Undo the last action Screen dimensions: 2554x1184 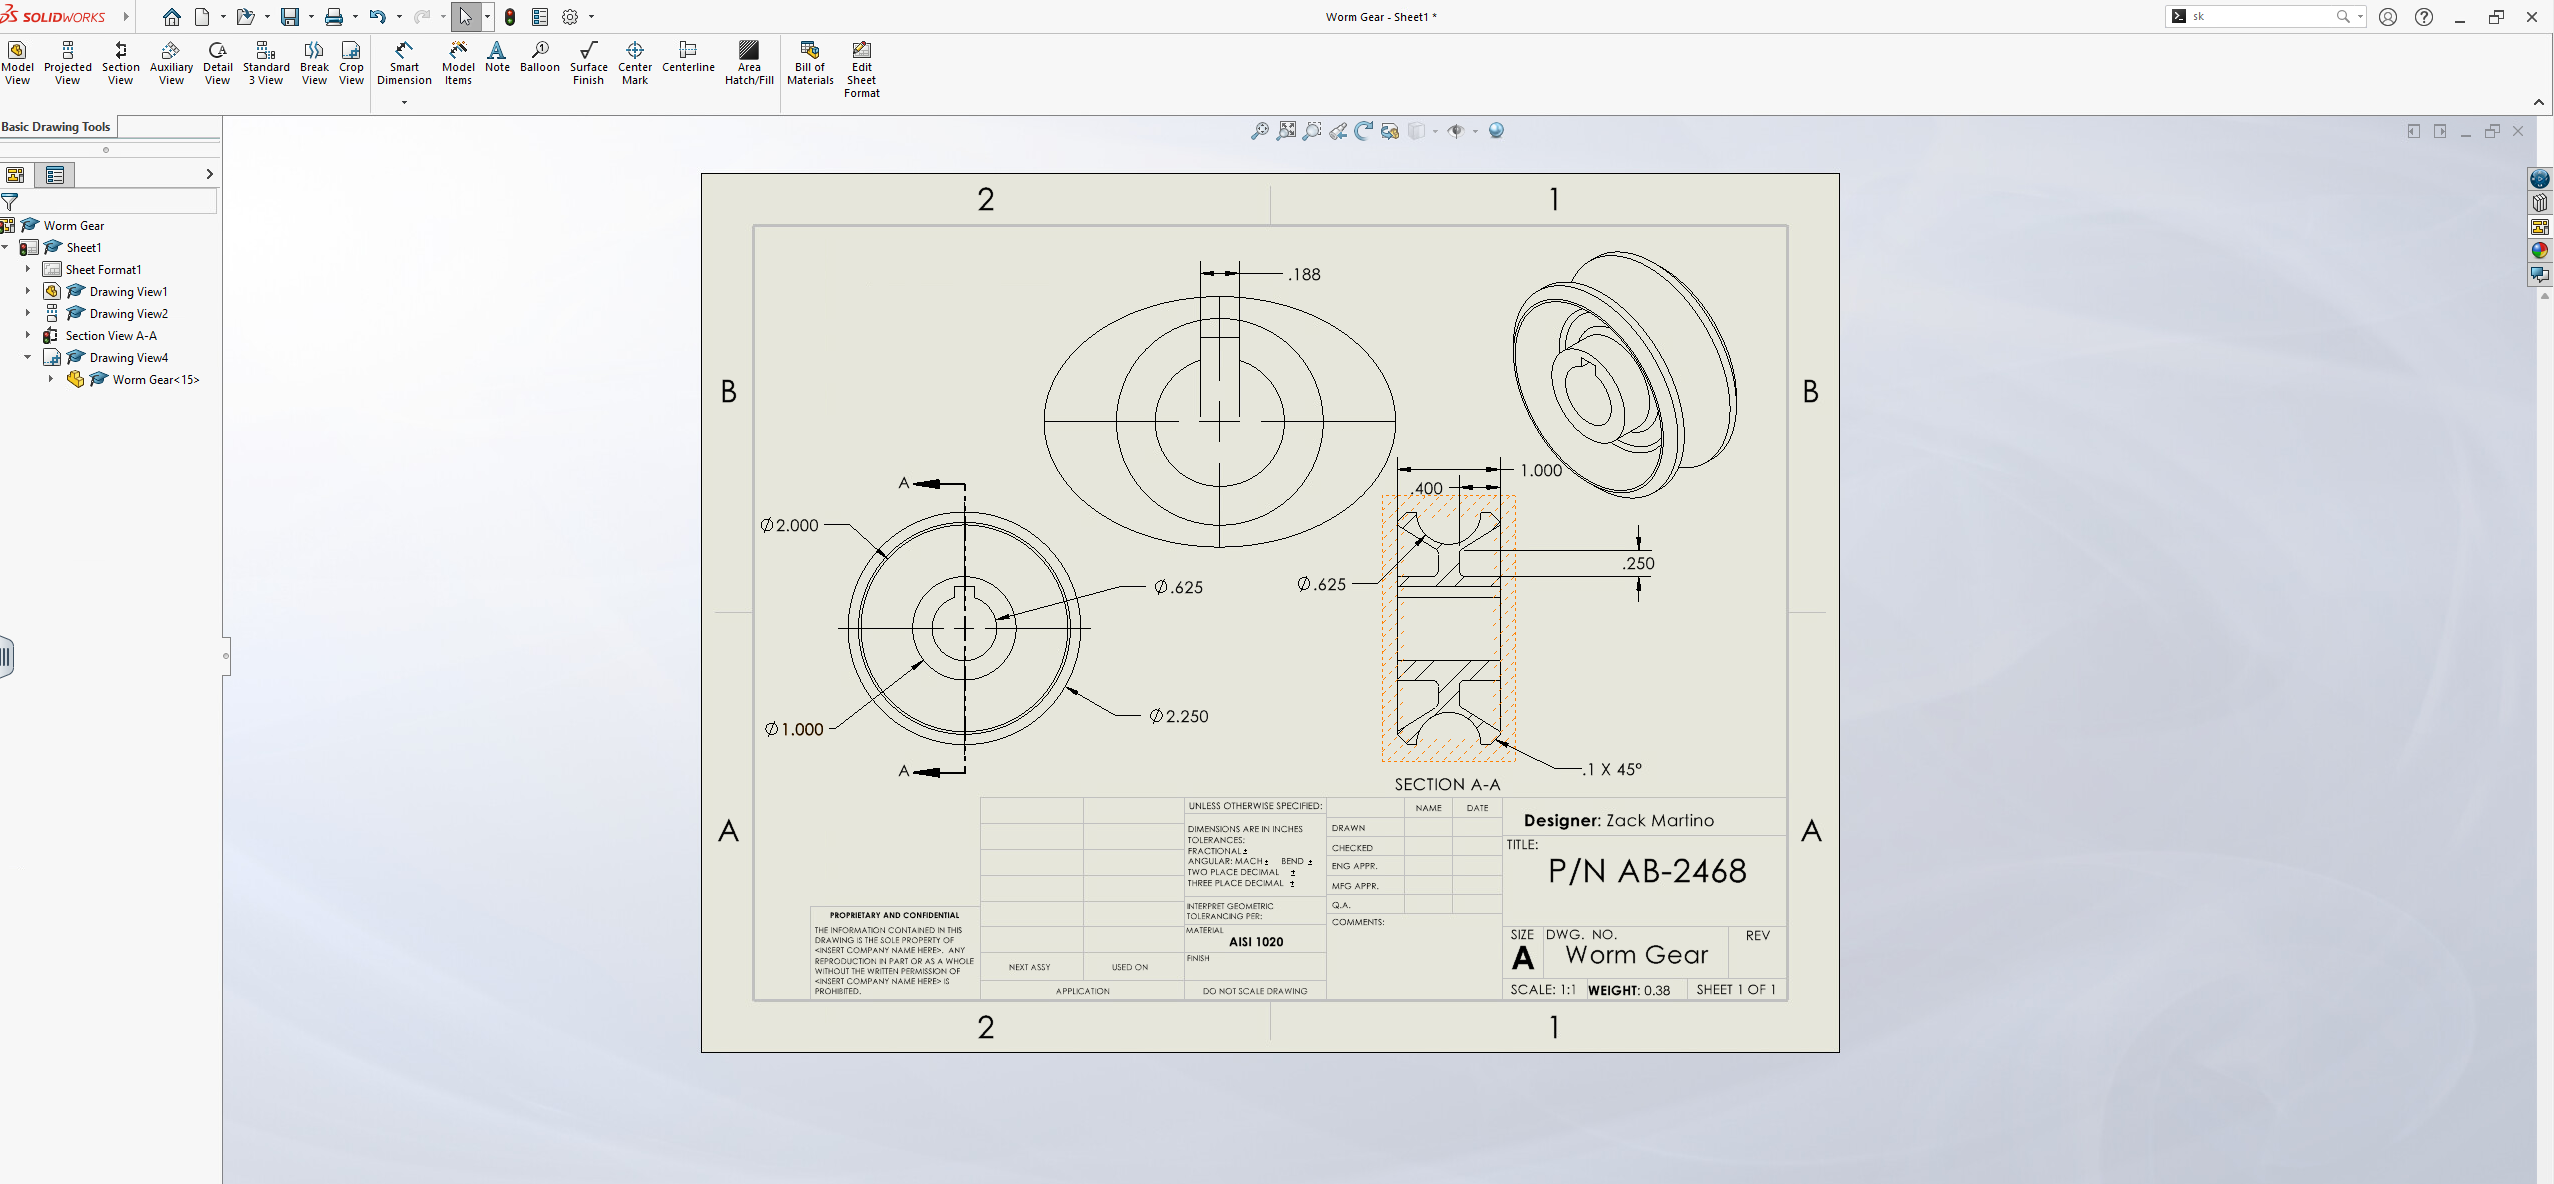(377, 17)
